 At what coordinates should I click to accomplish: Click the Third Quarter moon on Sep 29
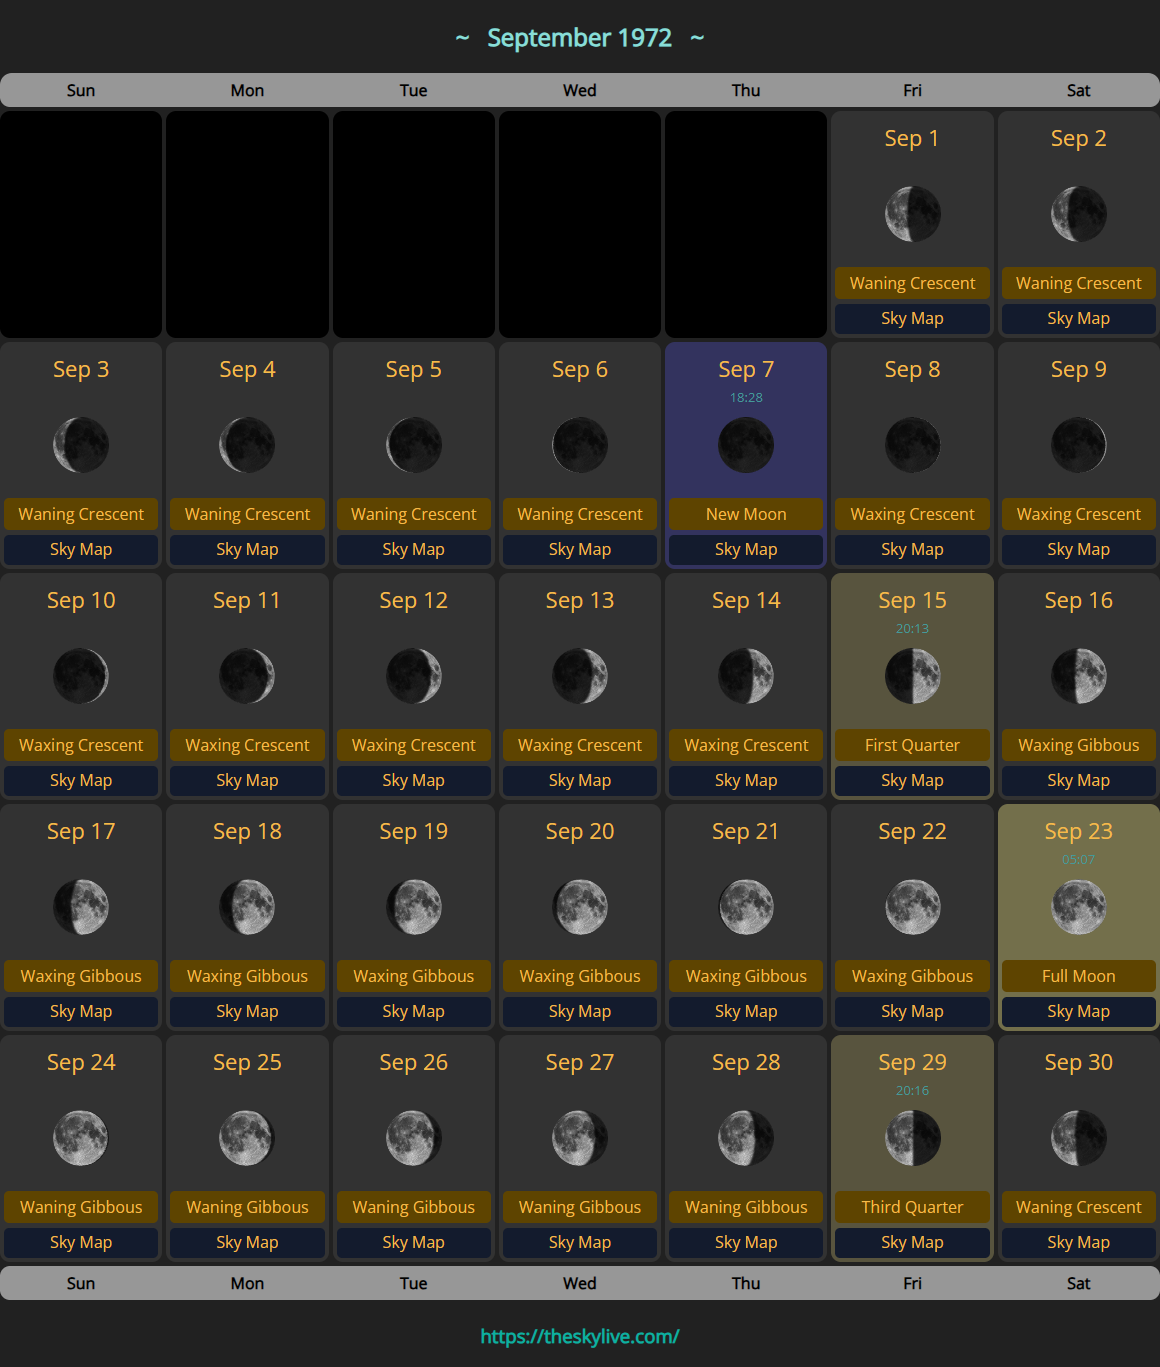(x=912, y=1138)
